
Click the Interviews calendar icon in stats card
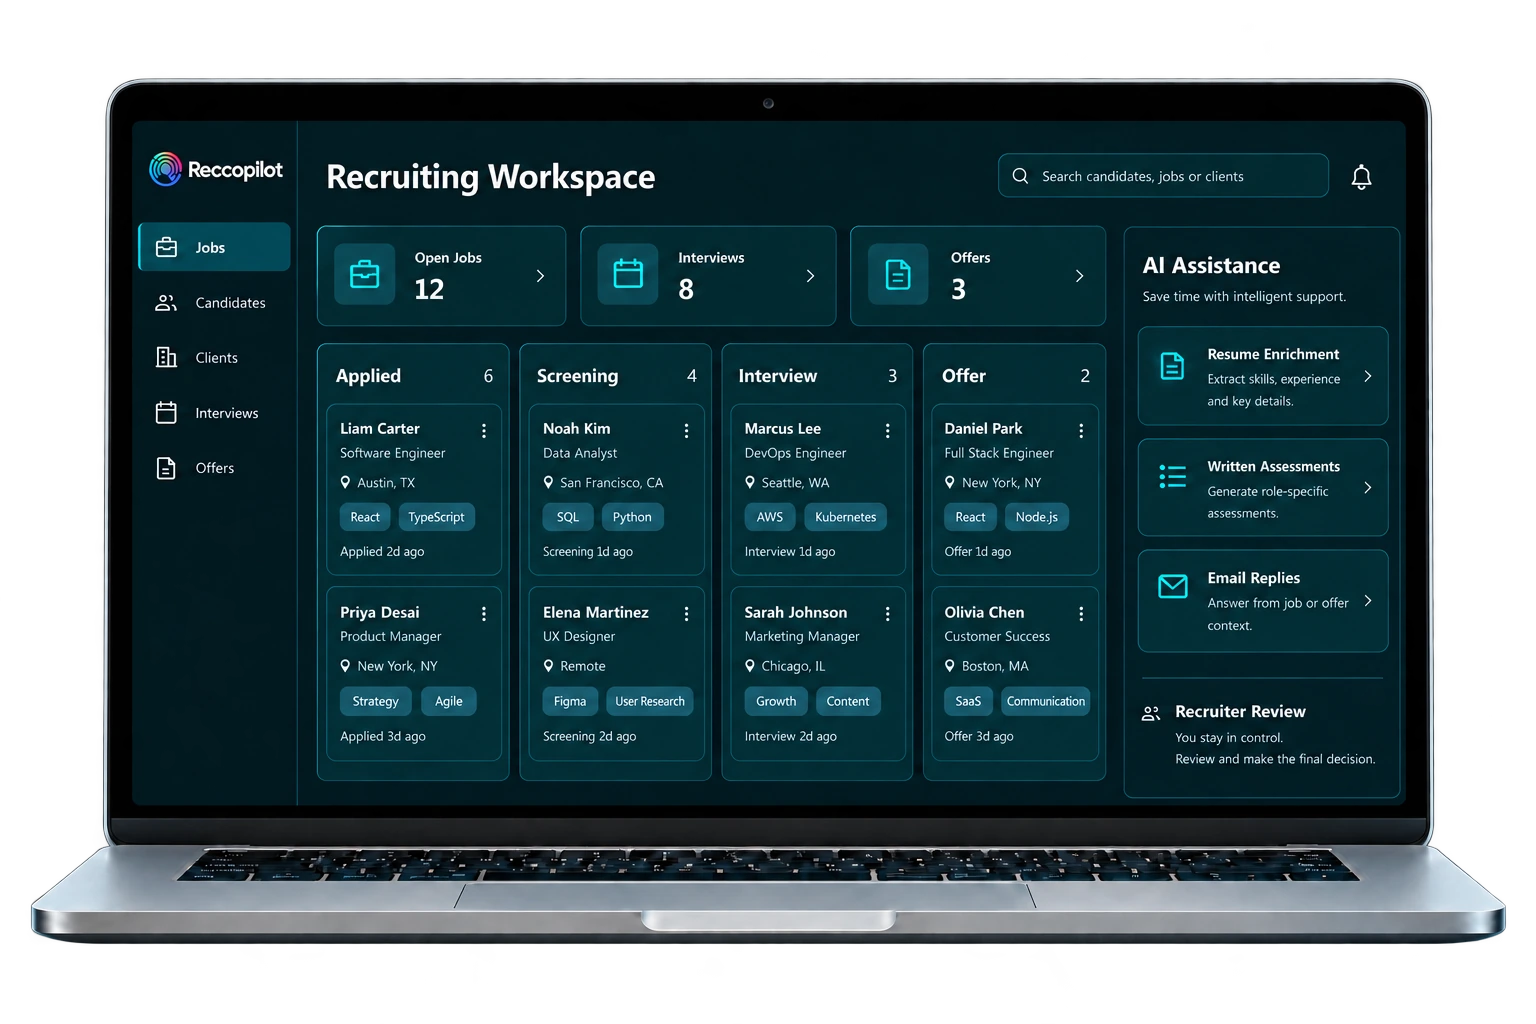[628, 274]
